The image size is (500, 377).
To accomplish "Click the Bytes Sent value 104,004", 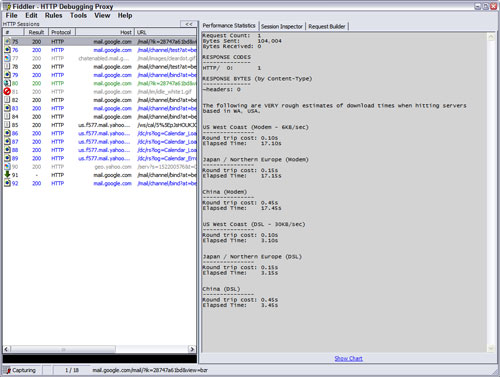I will [269, 41].
